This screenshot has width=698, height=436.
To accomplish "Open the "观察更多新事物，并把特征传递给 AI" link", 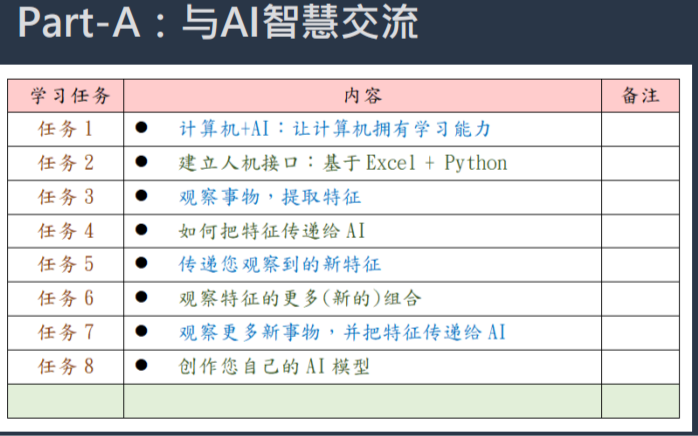I will [x=342, y=333].
